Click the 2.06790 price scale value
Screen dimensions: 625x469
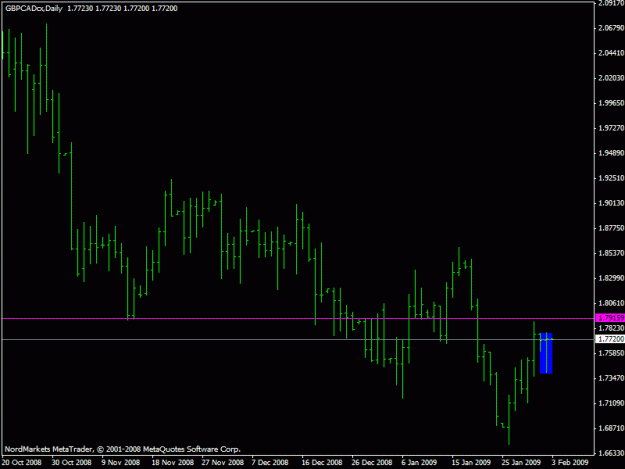611,28
